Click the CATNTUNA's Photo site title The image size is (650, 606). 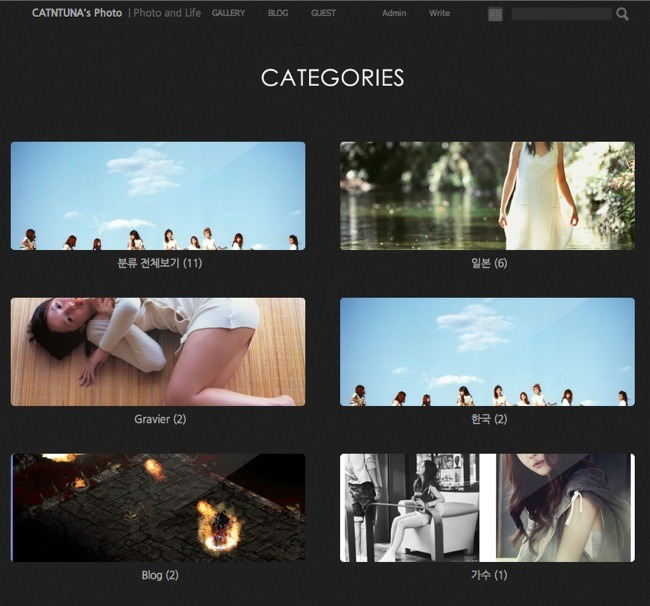coord(77,13)
